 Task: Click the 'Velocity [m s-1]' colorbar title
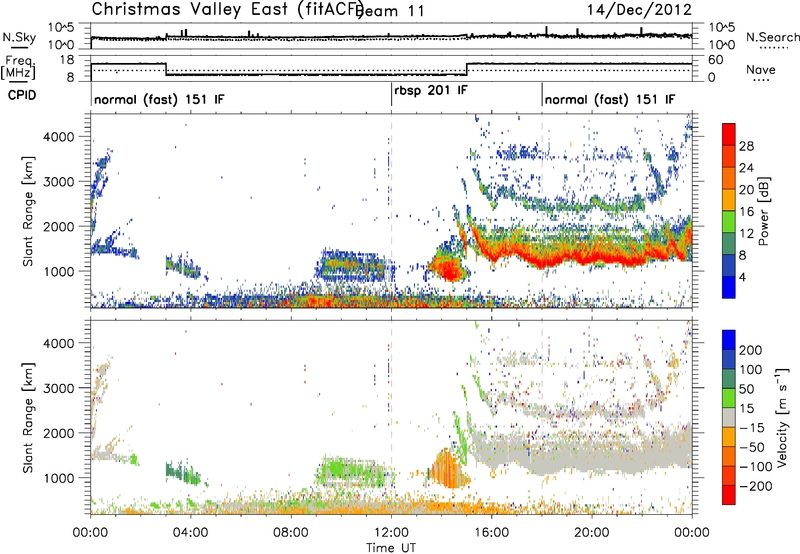pyautogui.click(x=781, y=417)
